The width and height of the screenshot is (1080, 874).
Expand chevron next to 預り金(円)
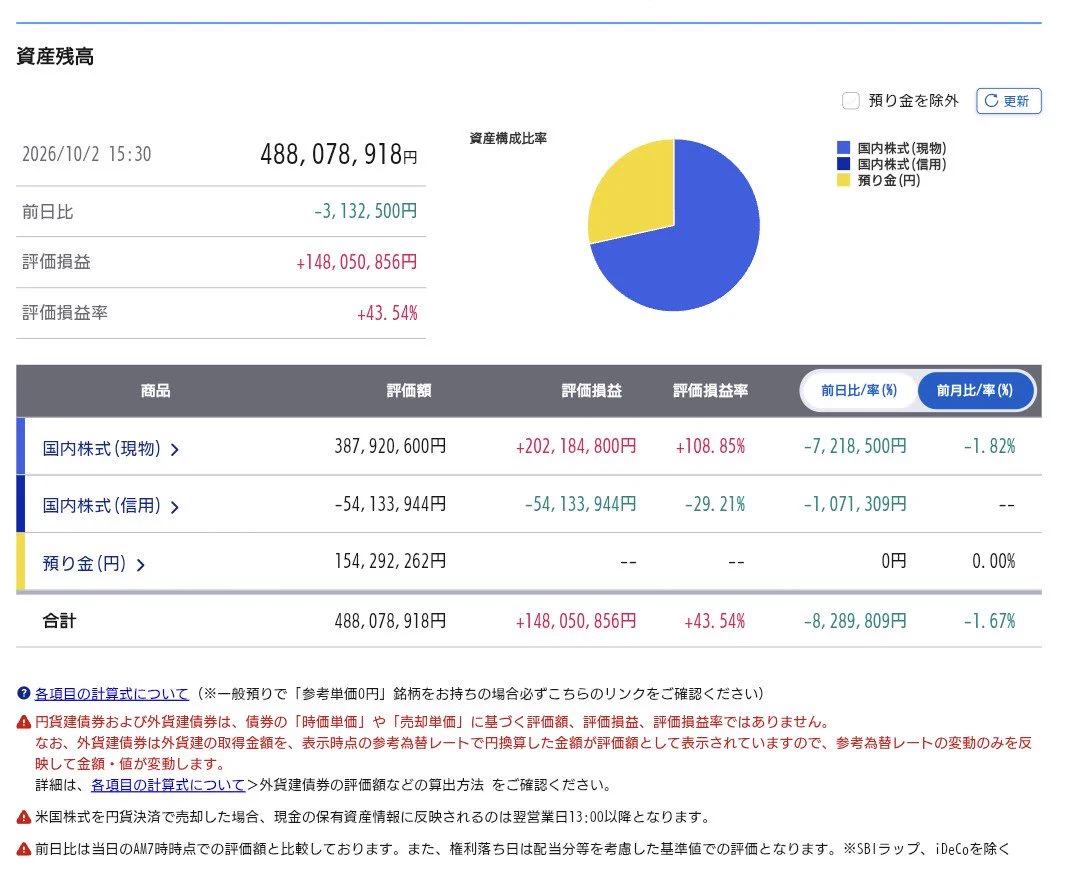141,565
